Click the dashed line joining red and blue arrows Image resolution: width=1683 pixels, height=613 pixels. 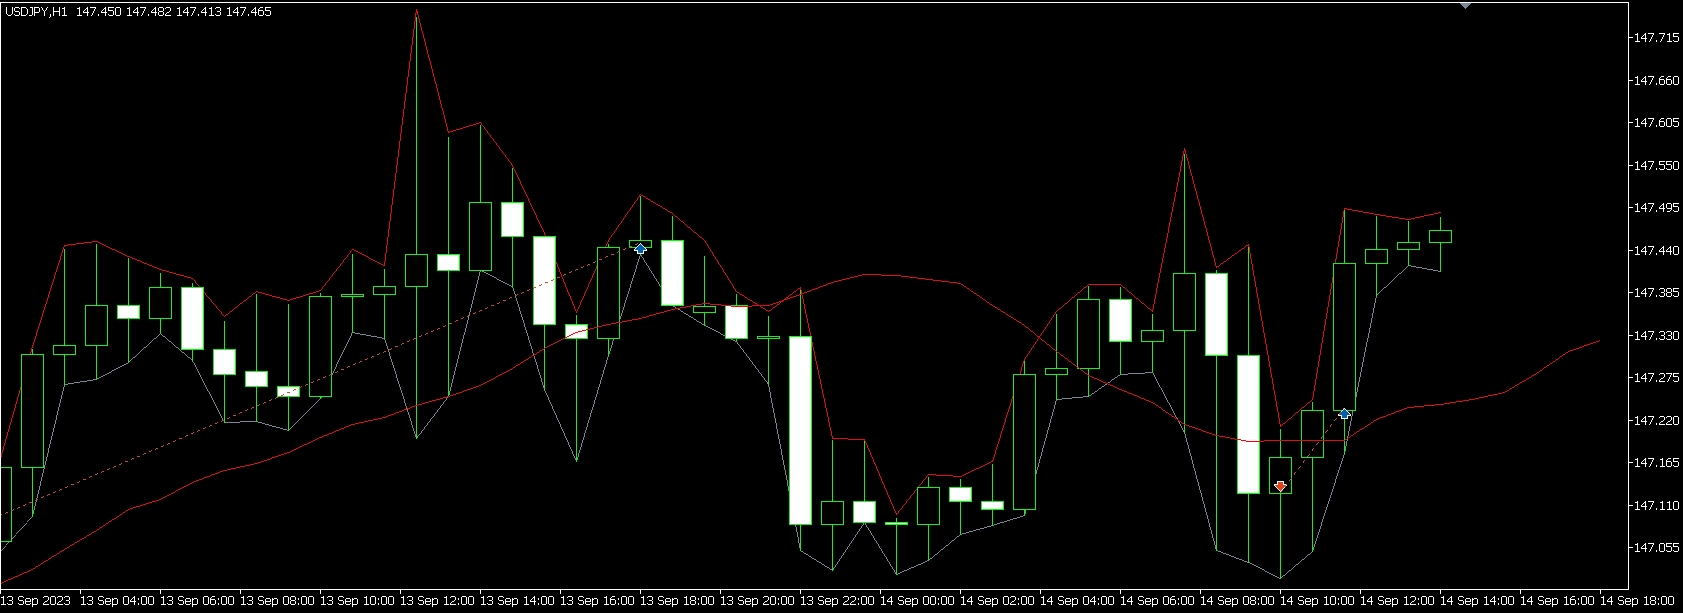[x=1312, y=450]
